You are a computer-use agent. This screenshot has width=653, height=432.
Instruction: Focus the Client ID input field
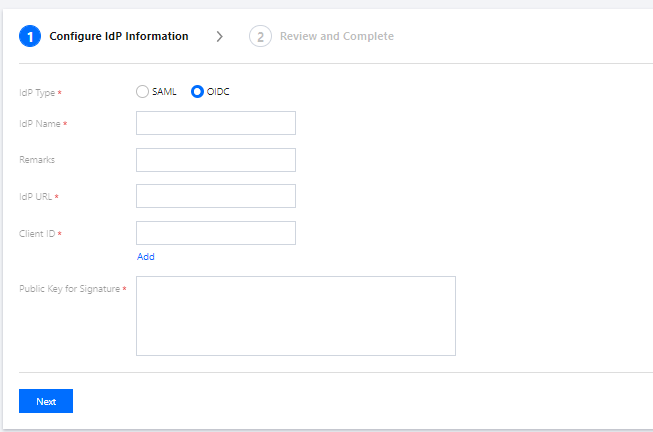216,233
